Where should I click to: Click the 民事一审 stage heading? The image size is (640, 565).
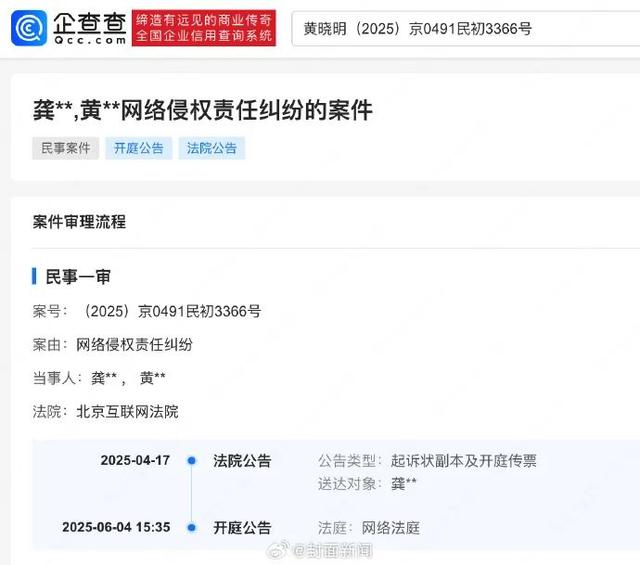[78, 276]
